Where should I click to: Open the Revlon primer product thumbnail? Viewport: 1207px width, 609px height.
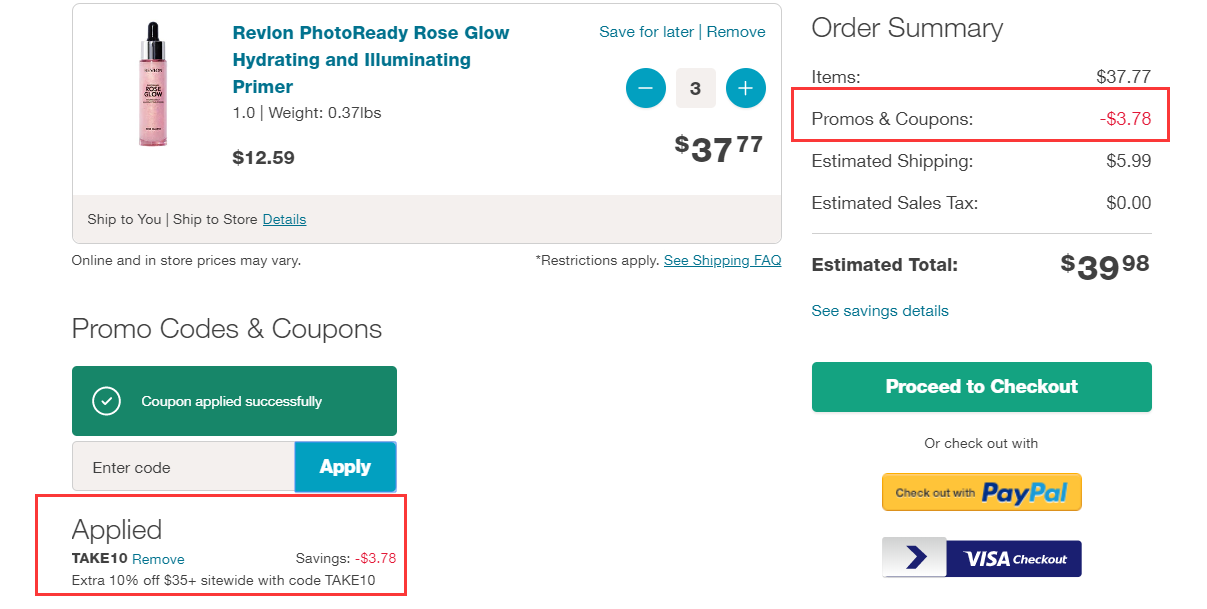153,84
